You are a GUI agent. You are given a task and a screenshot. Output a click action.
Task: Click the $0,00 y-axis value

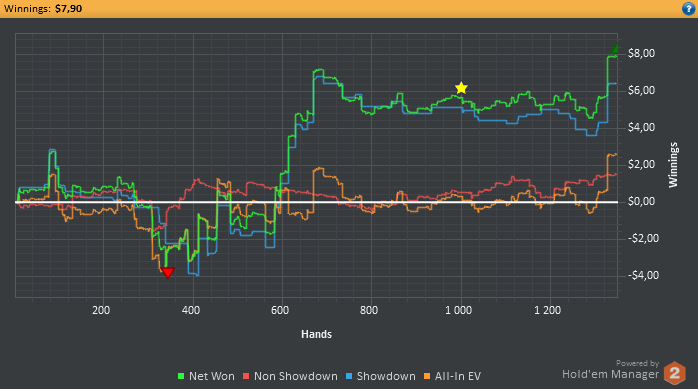point(641,202)
